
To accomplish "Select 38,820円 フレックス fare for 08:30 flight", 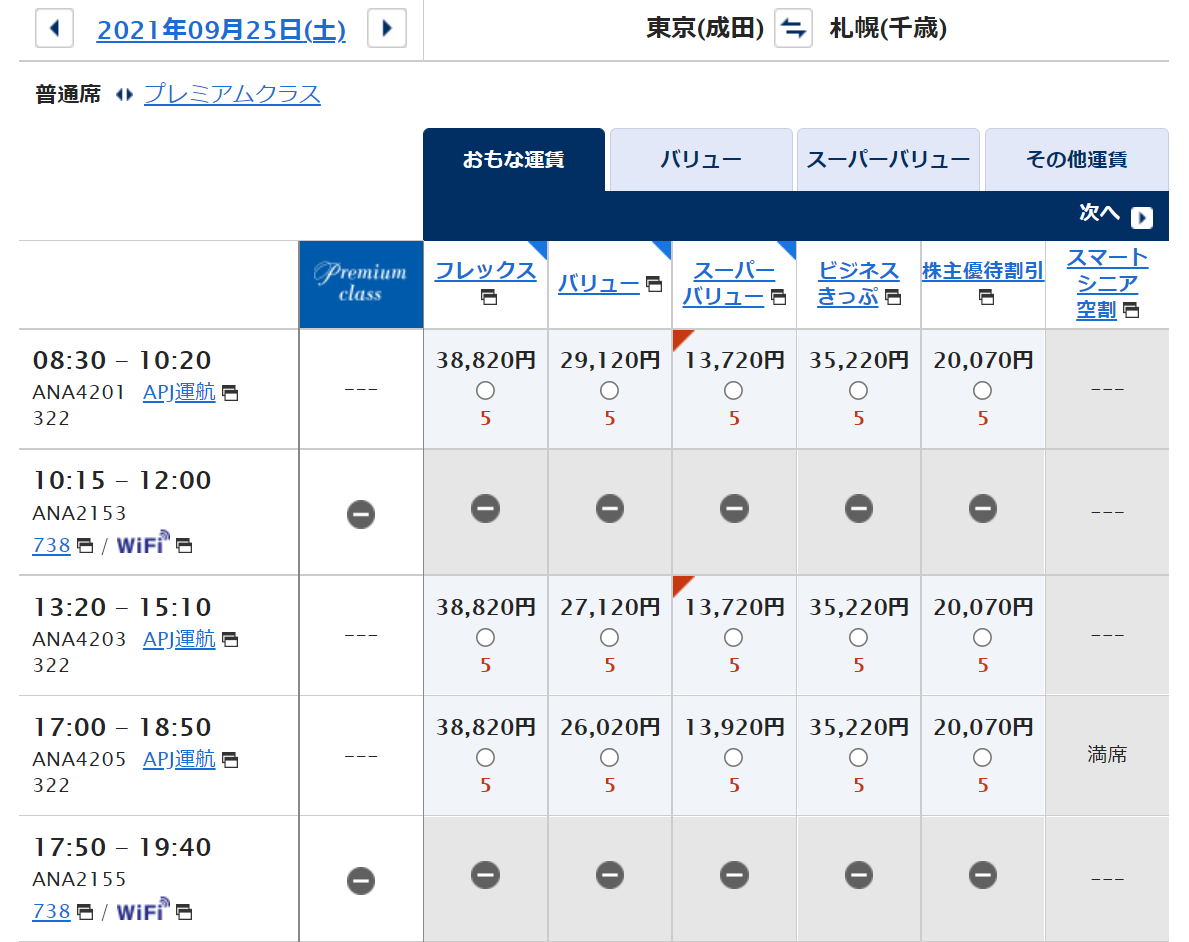I will (485, 391).
